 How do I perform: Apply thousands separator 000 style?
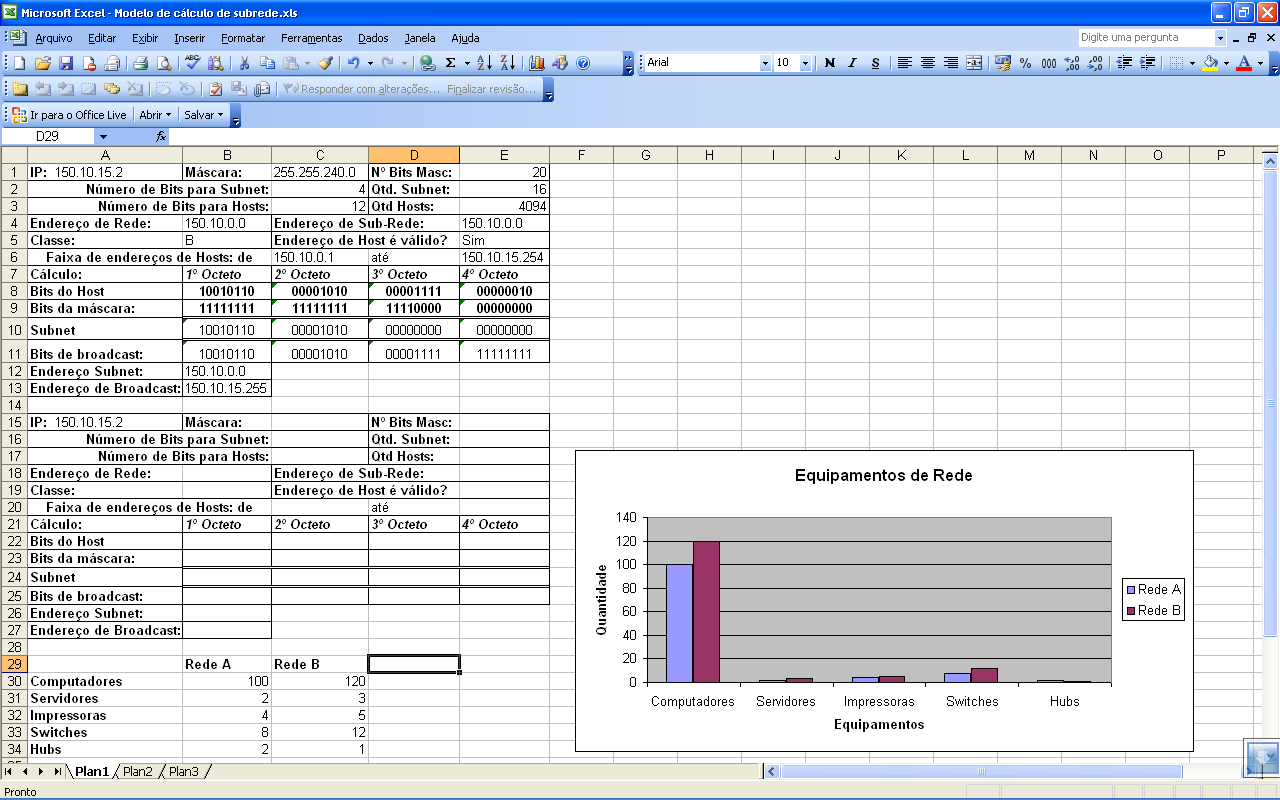tap(1049, 63)
